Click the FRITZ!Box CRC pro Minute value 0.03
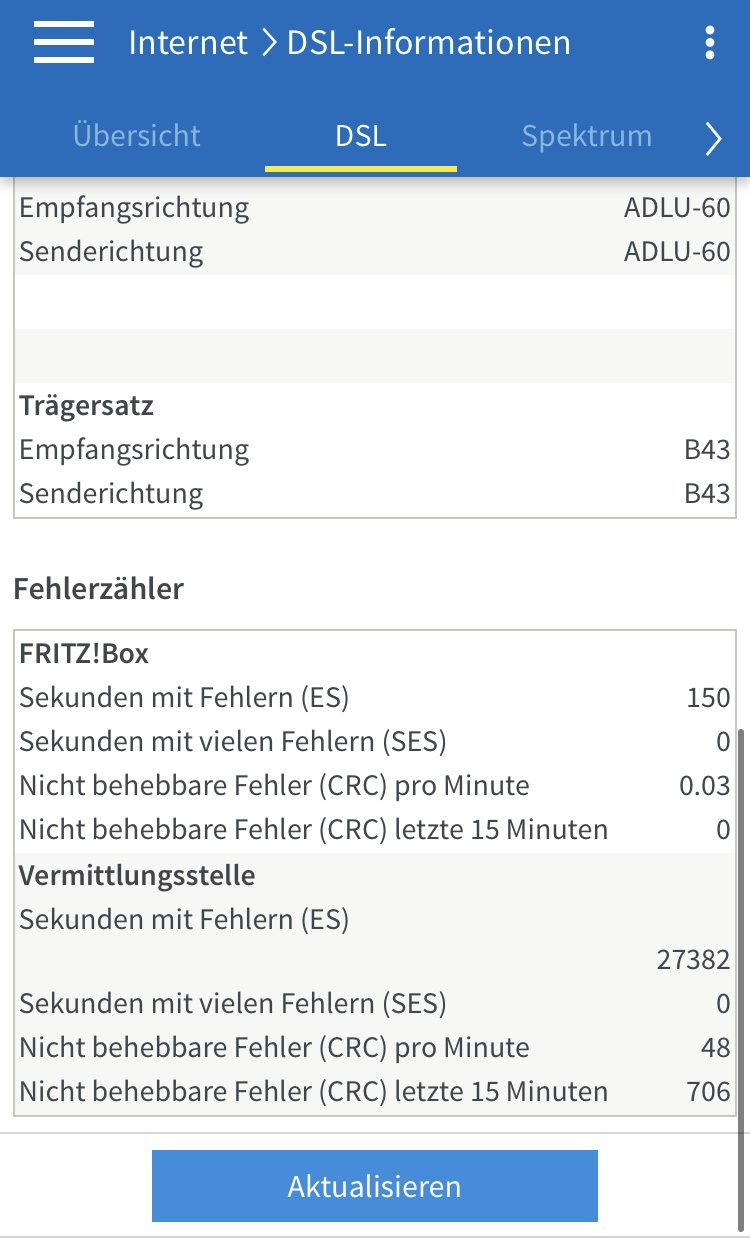Screen dimensions: 750x1238 click(705, 786)
